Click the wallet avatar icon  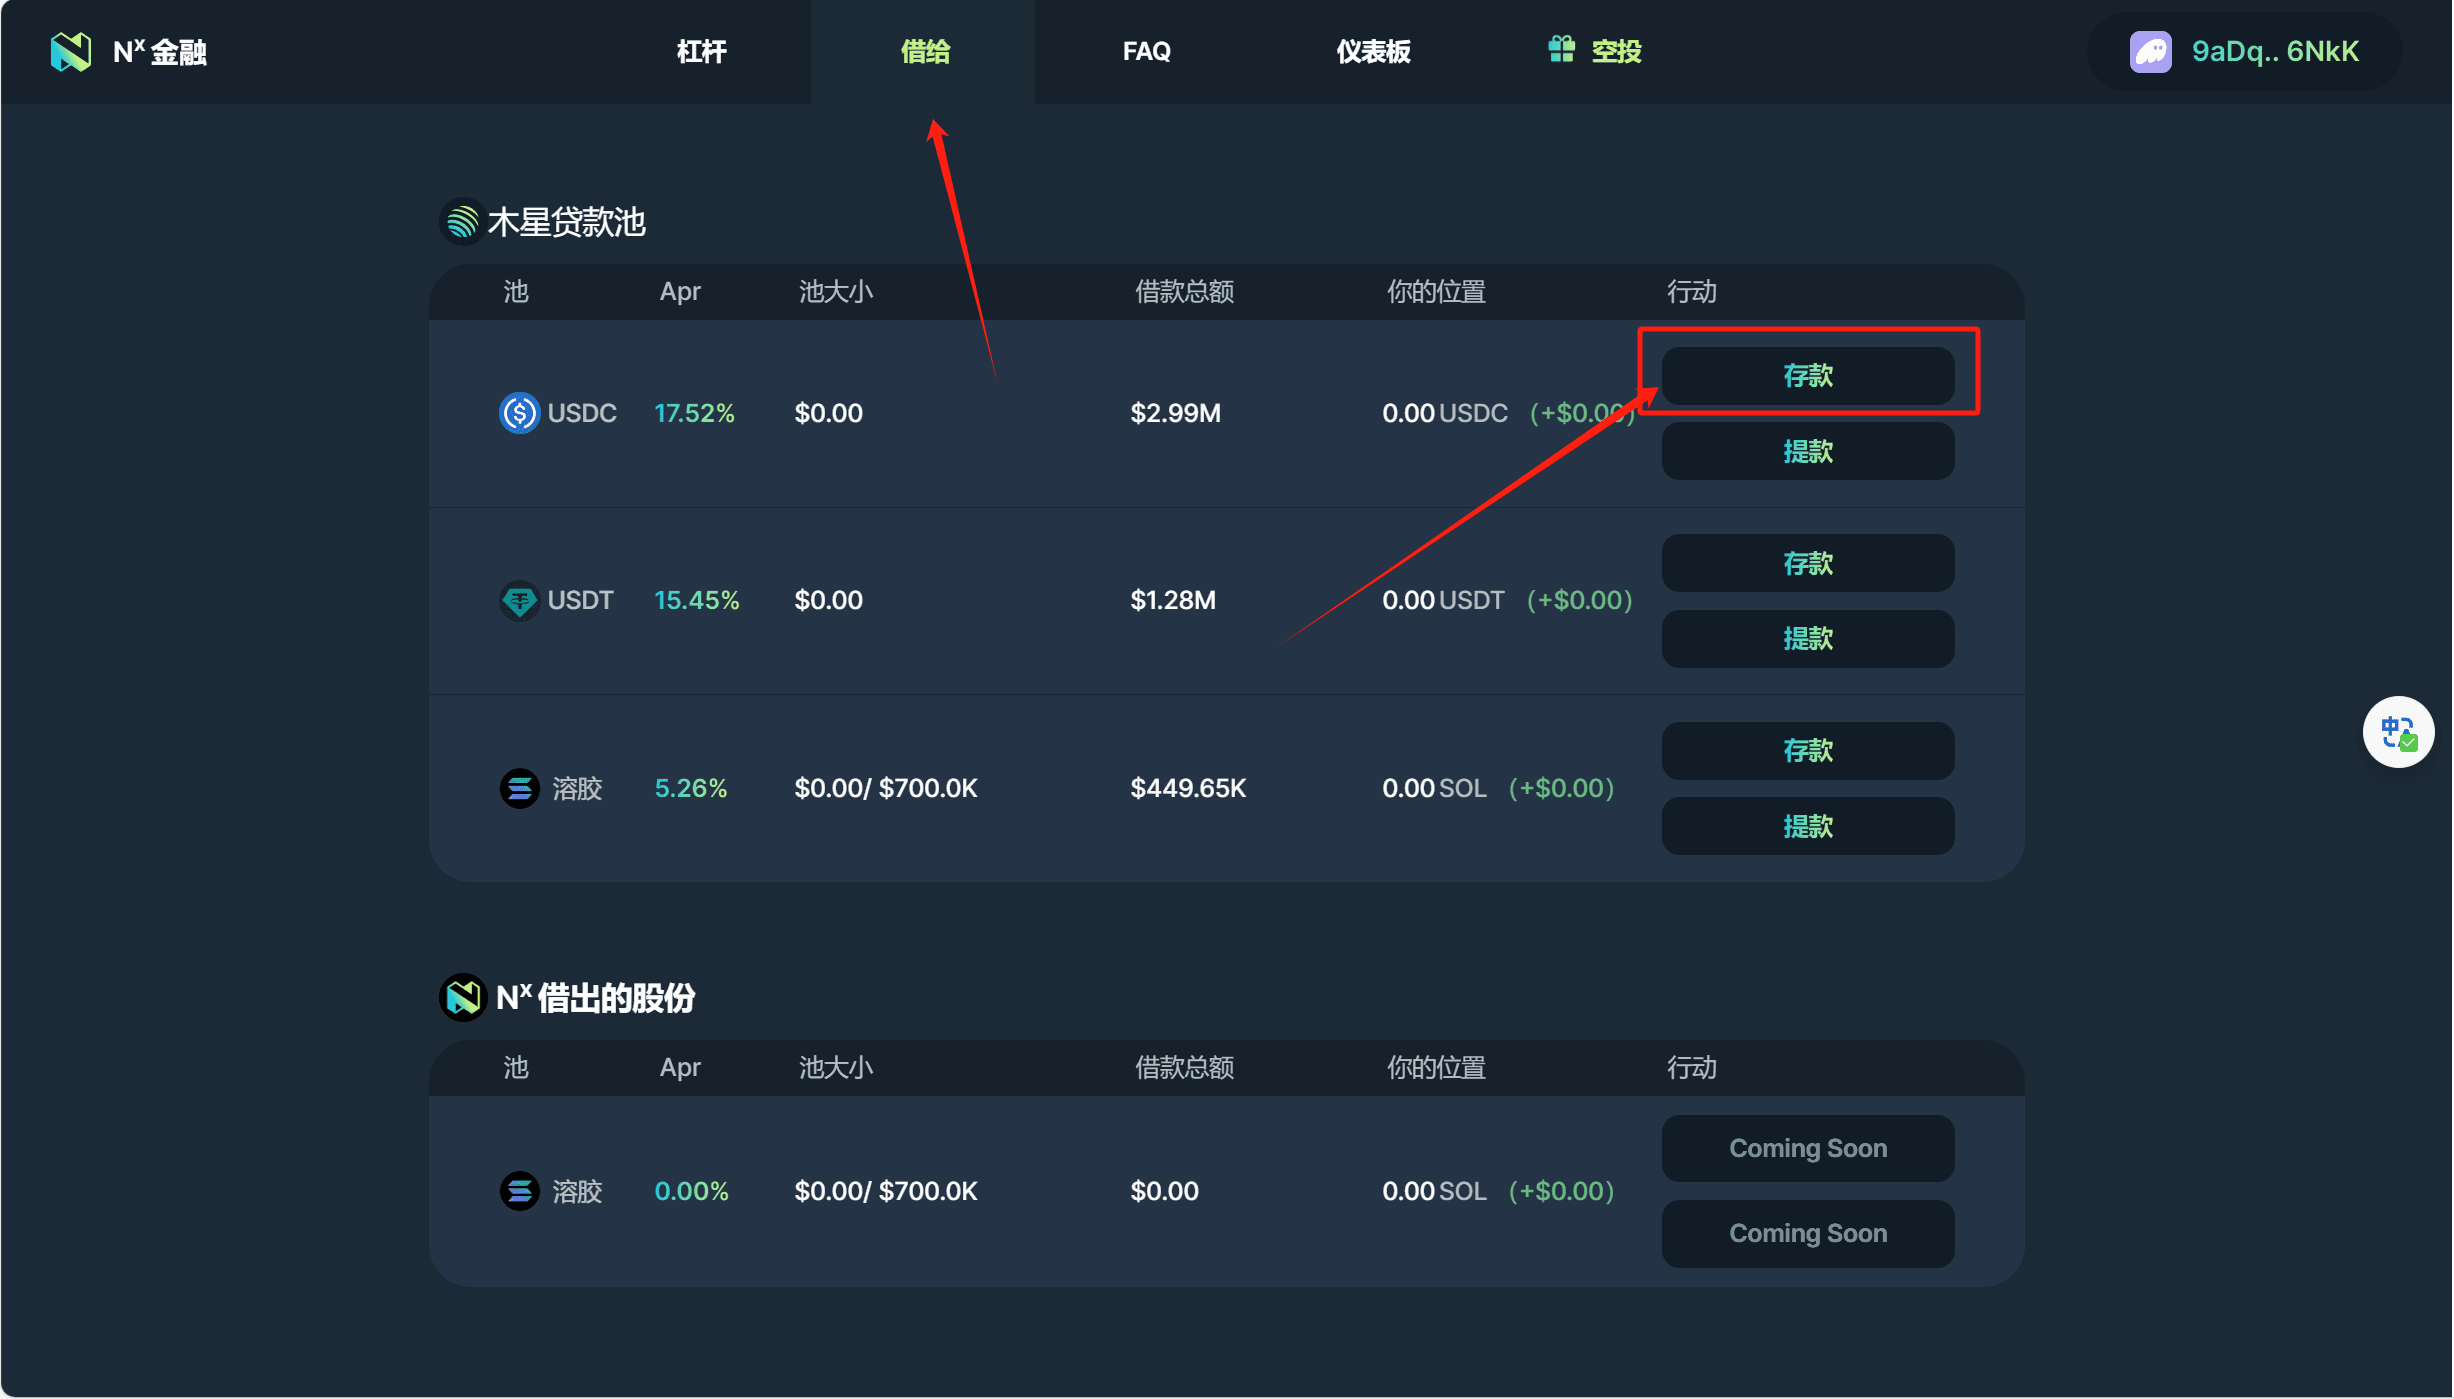[2150, 52]
